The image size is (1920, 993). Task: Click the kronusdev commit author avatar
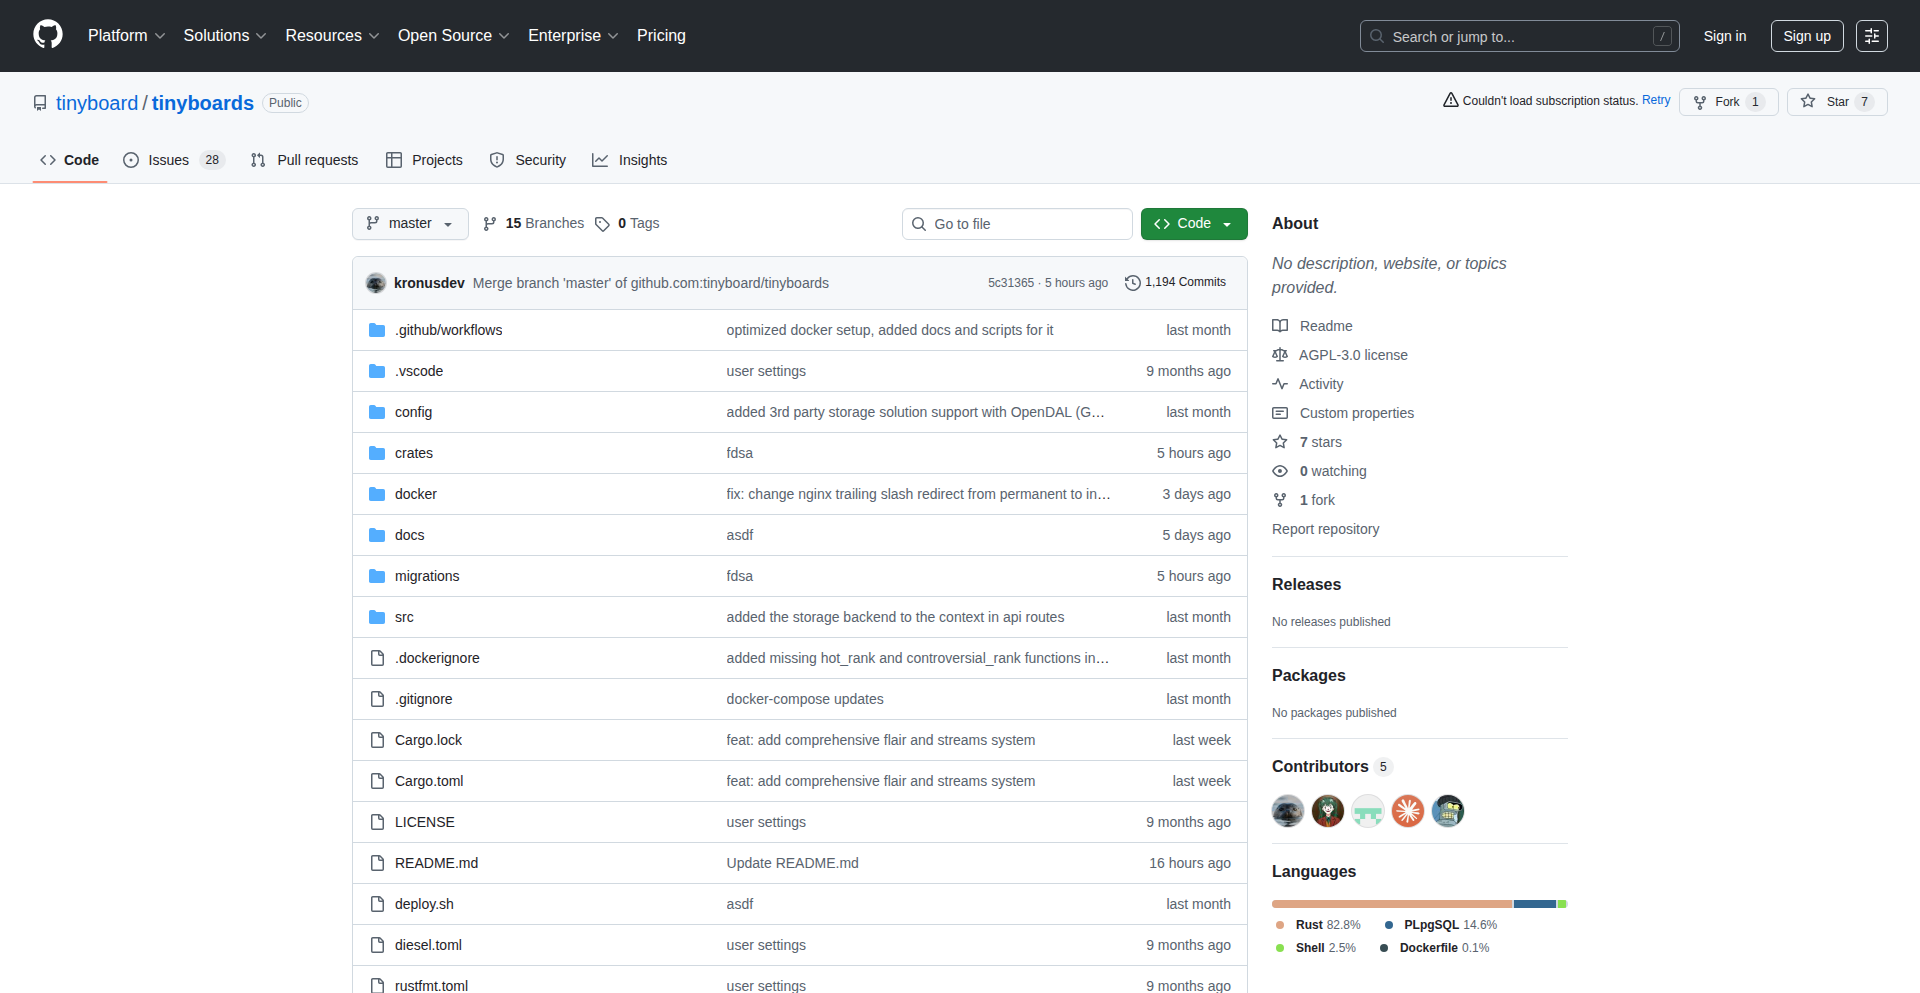(376, 283)
